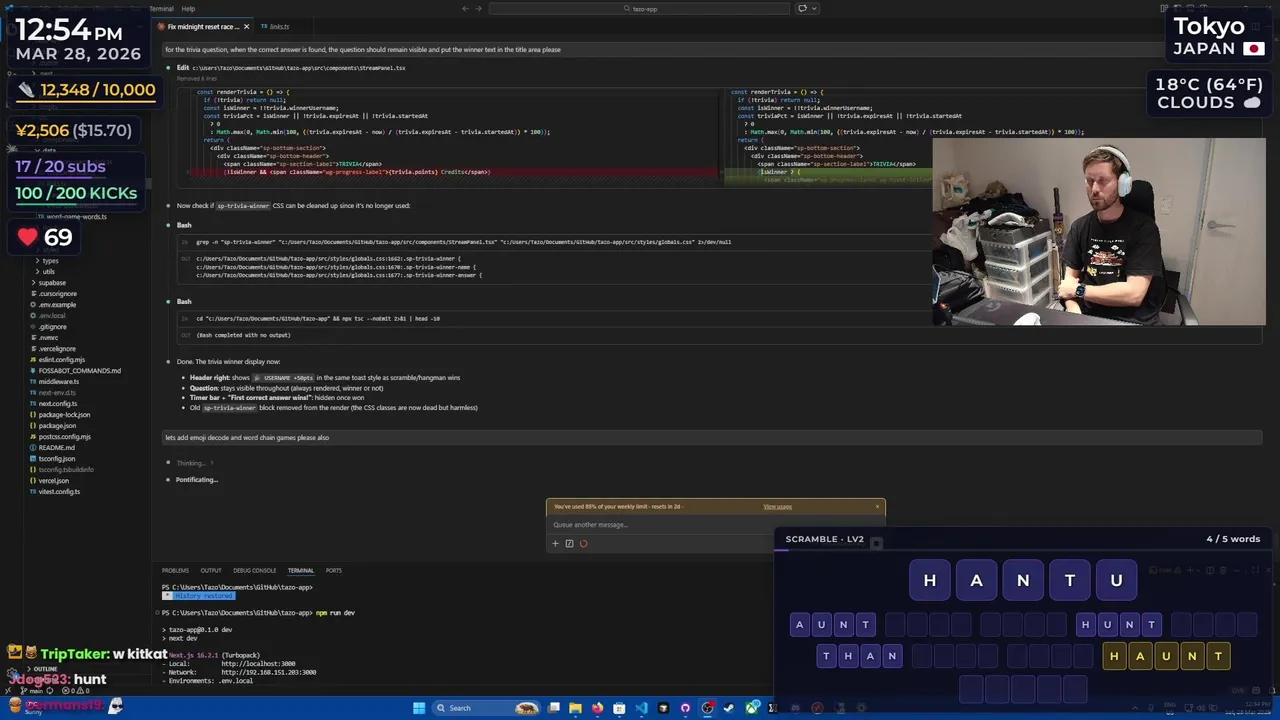Click the 192.168.151.203:3000 network URL
The image size is (1280, 720).
[x=268, y=672]
